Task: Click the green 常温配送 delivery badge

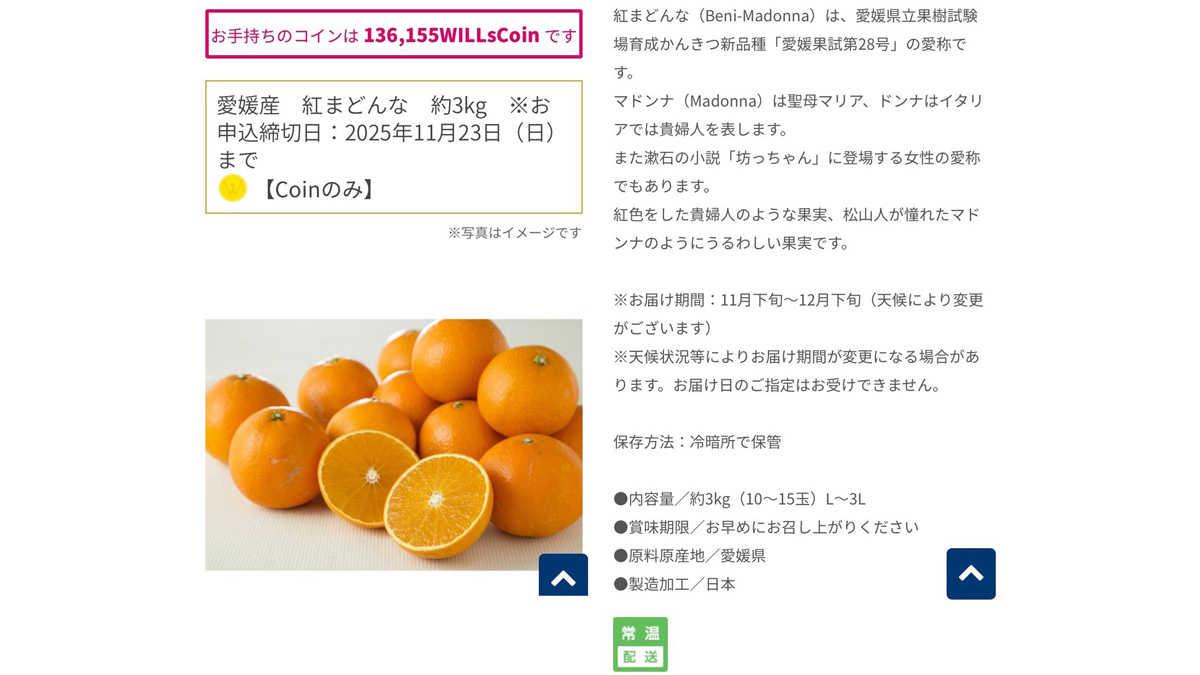Action: (640, 644)
